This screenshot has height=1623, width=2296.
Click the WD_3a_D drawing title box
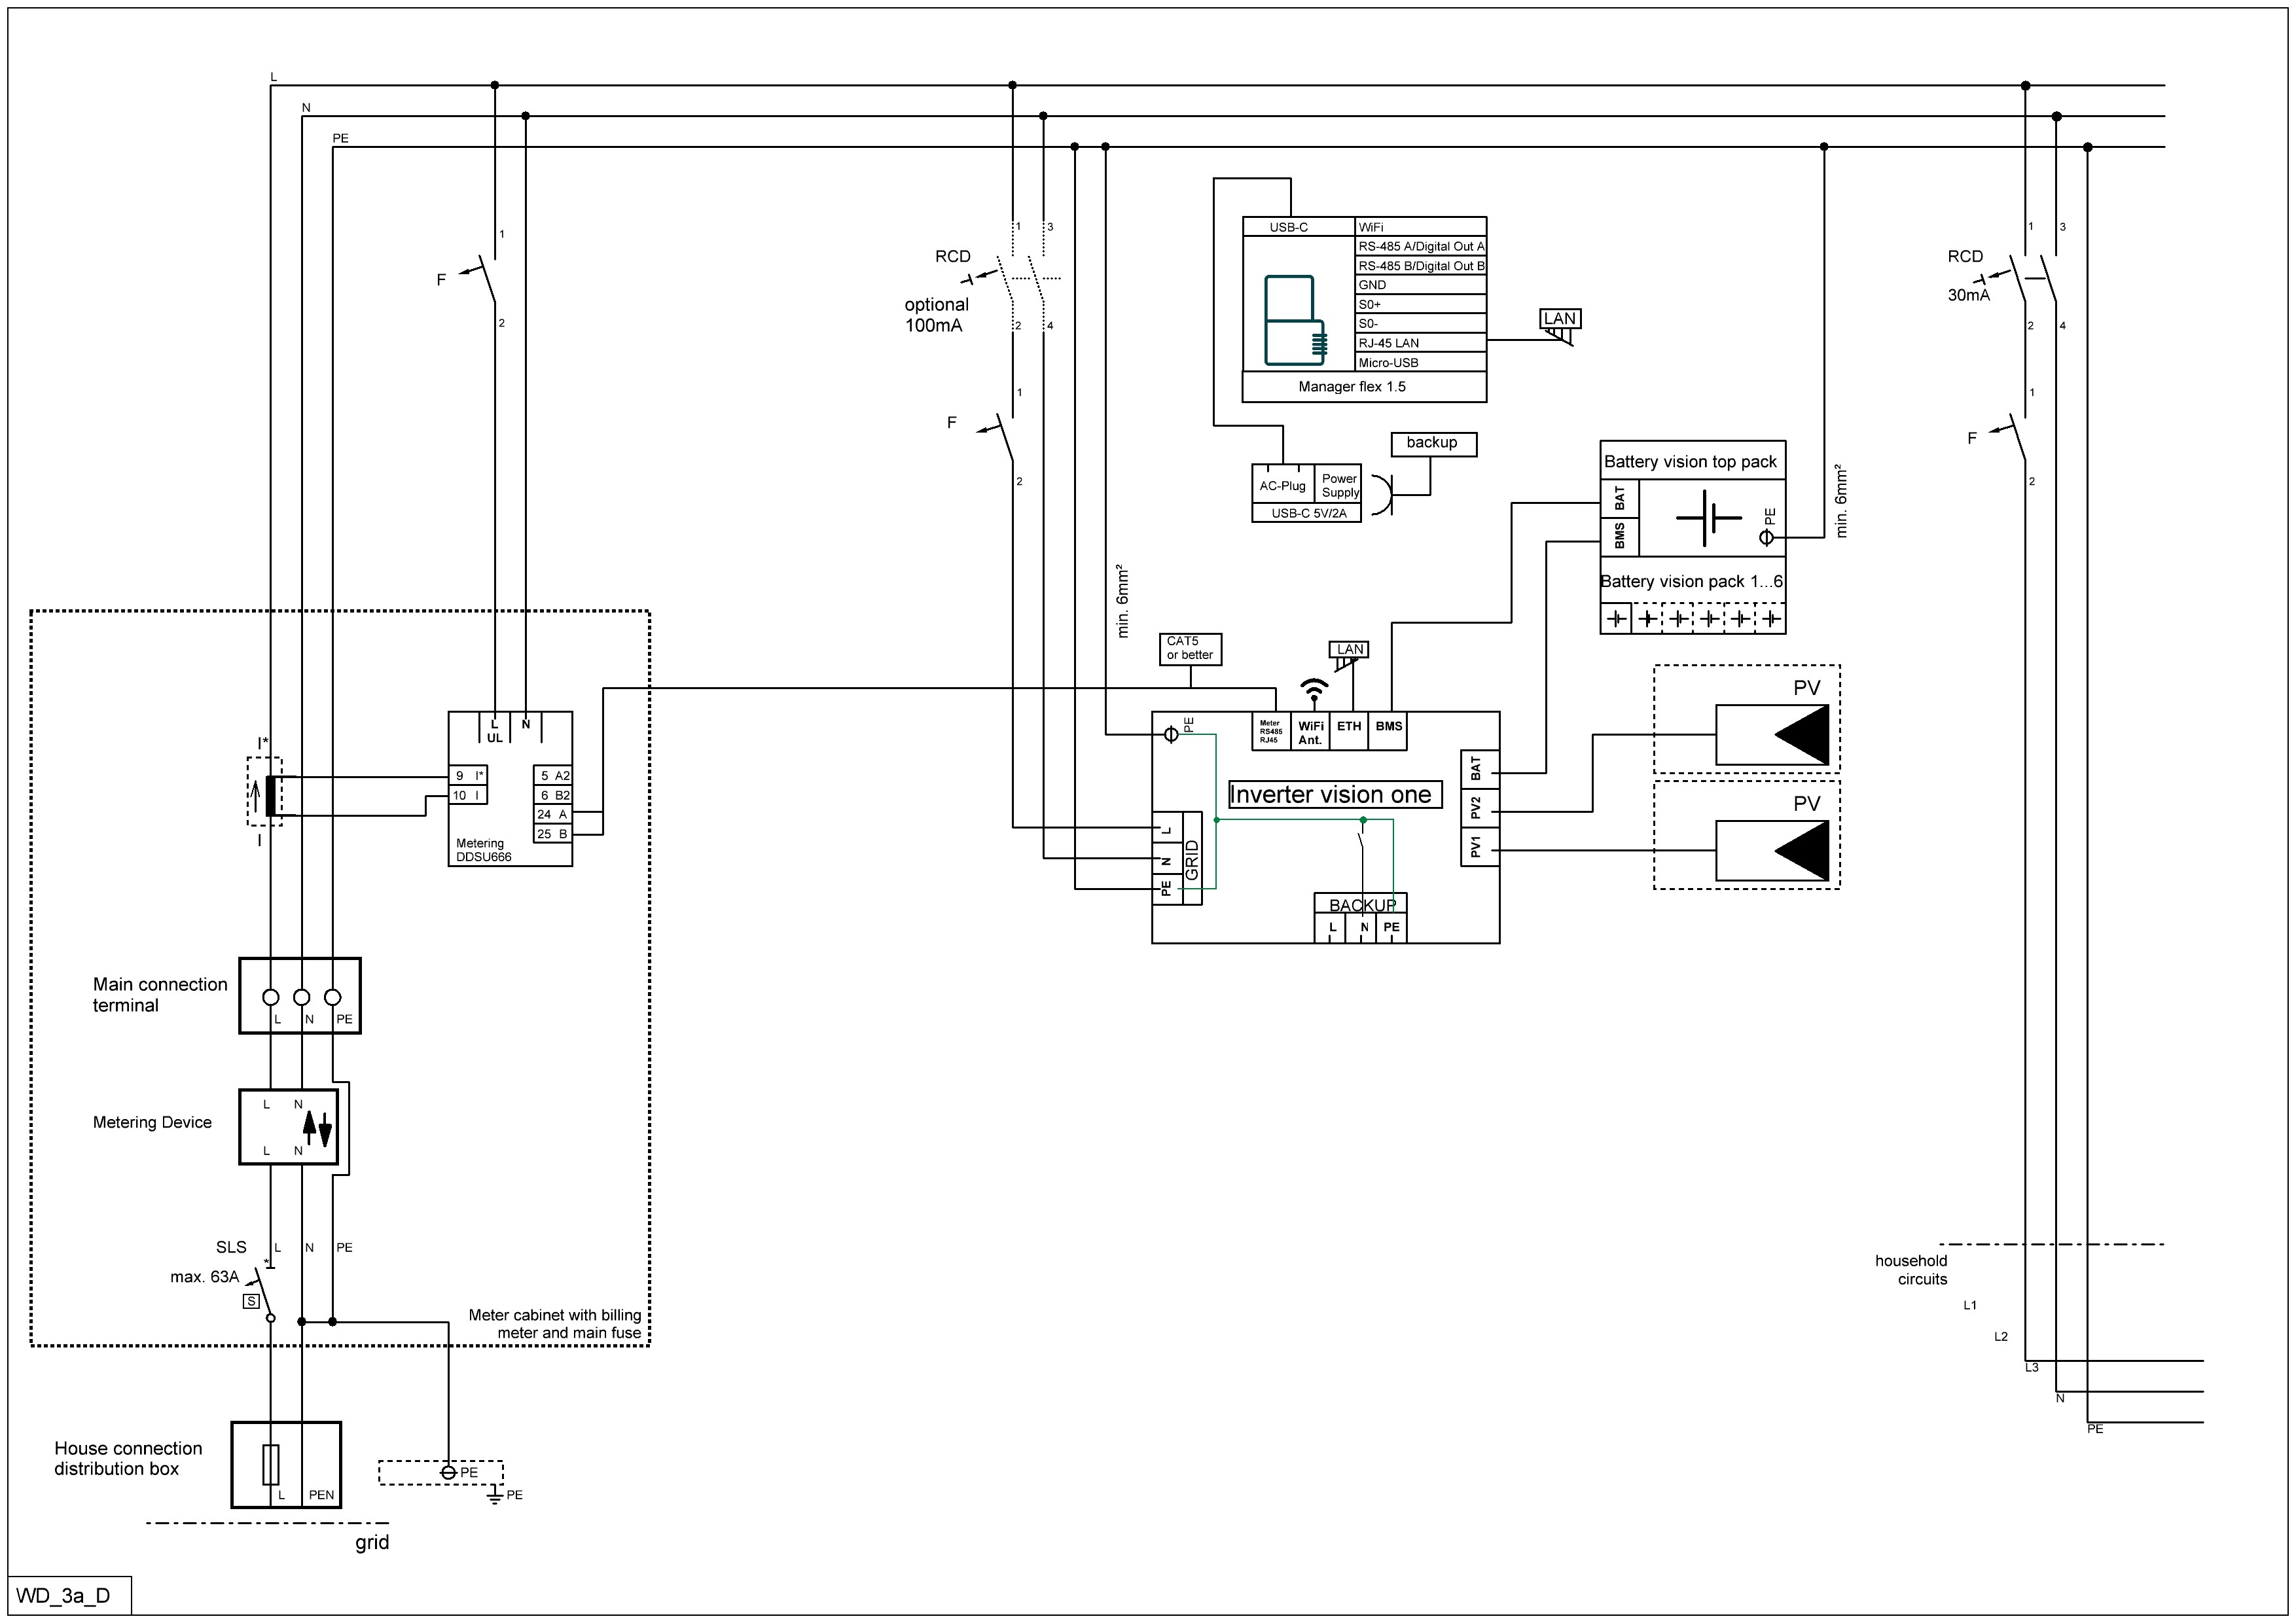[69, 1595]
